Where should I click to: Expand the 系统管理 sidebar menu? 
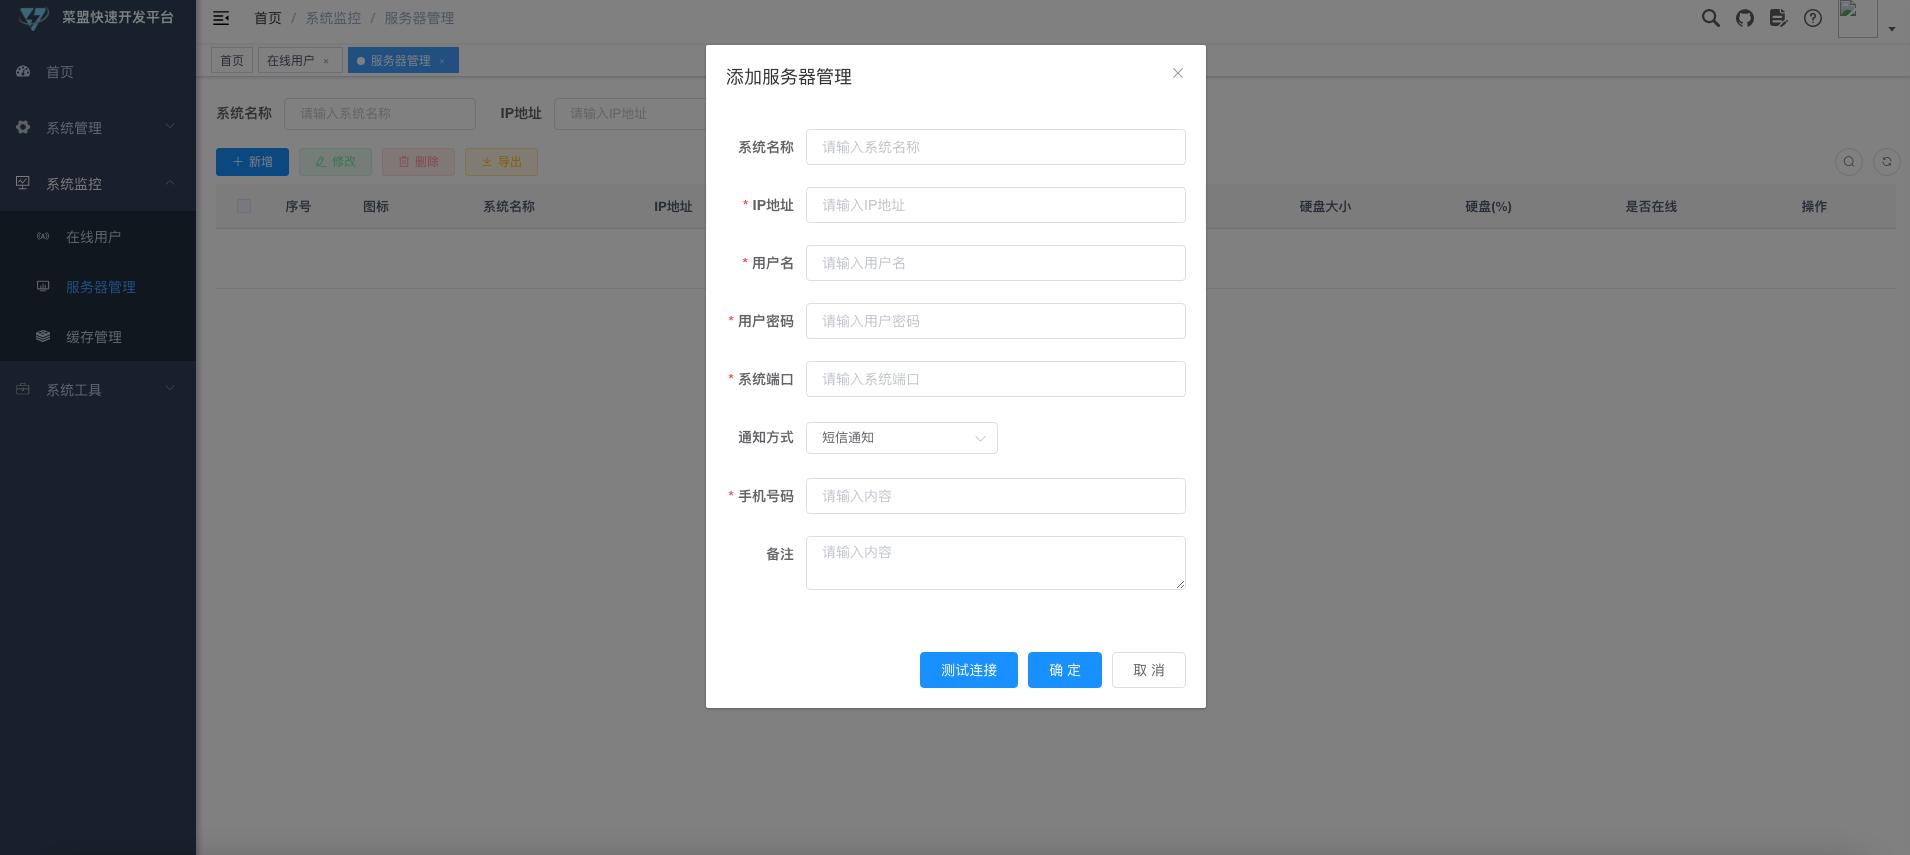pos(98,128)
